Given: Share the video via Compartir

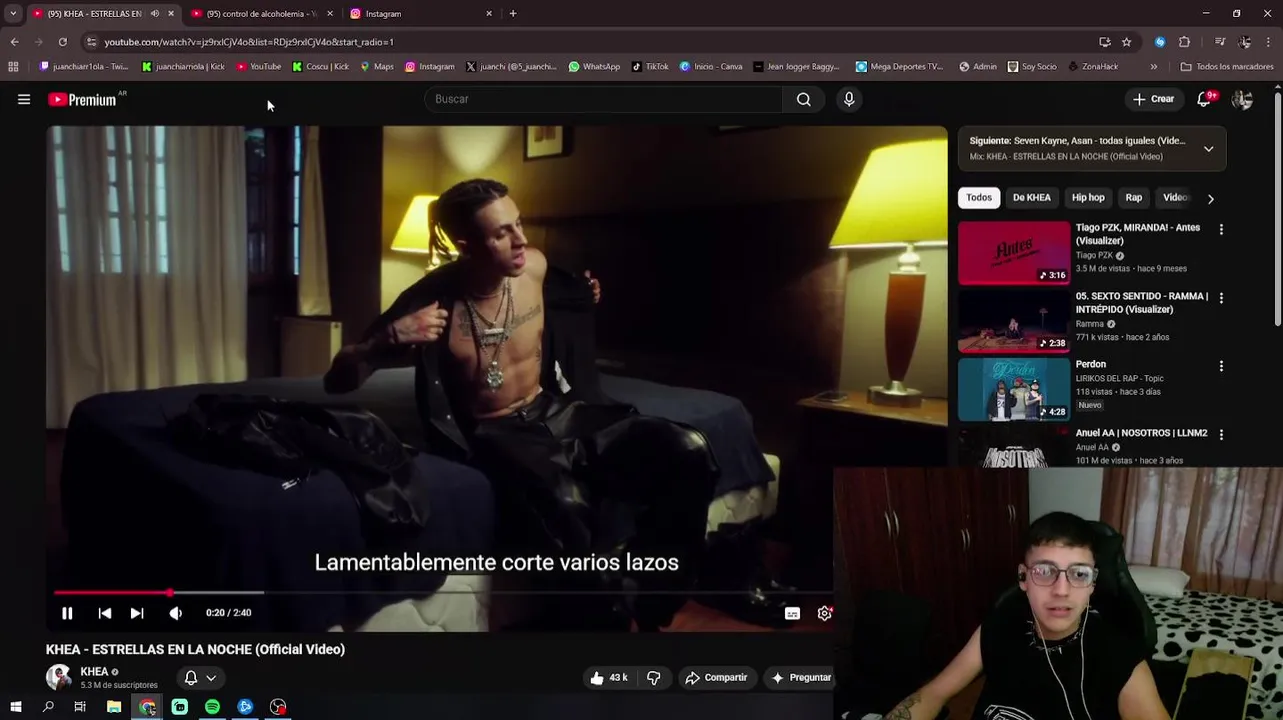Looking at the screenshot, I should click(x=716, y=678).
